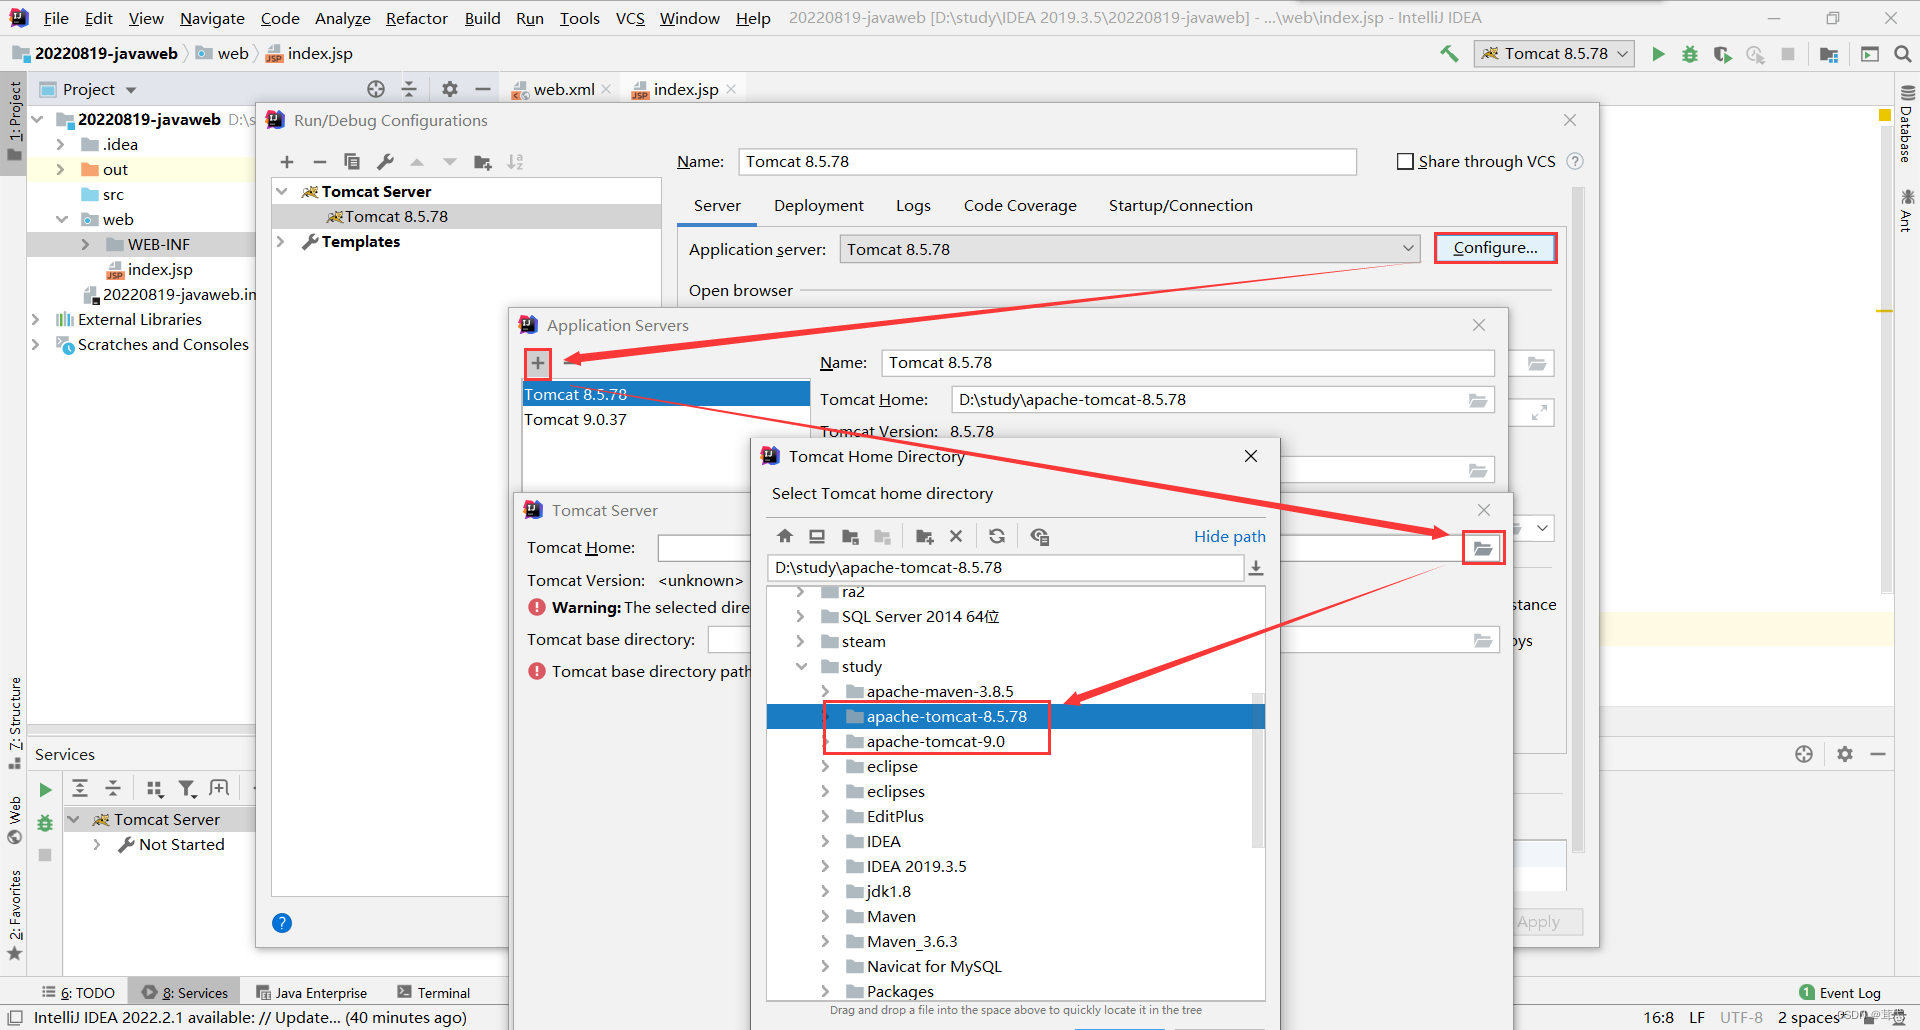Viewport: 1920px width, 1030px height.
Task: Toggle showing hidden files and directories
Action: (1040, 537)
